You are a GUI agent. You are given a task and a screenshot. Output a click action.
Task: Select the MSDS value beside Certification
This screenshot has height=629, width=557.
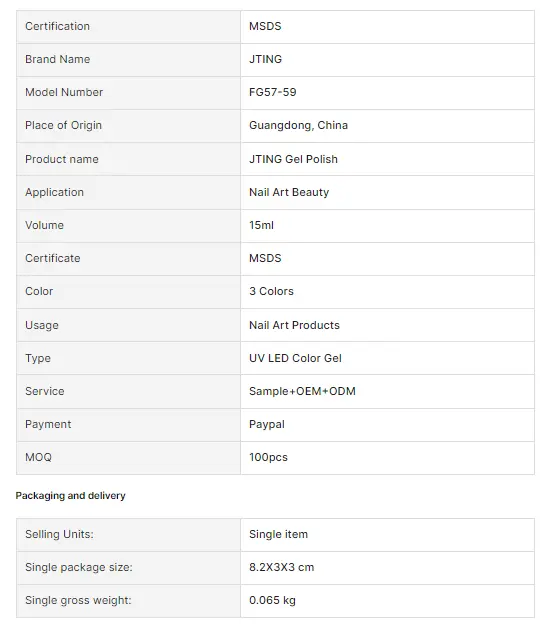coord(265,26)
